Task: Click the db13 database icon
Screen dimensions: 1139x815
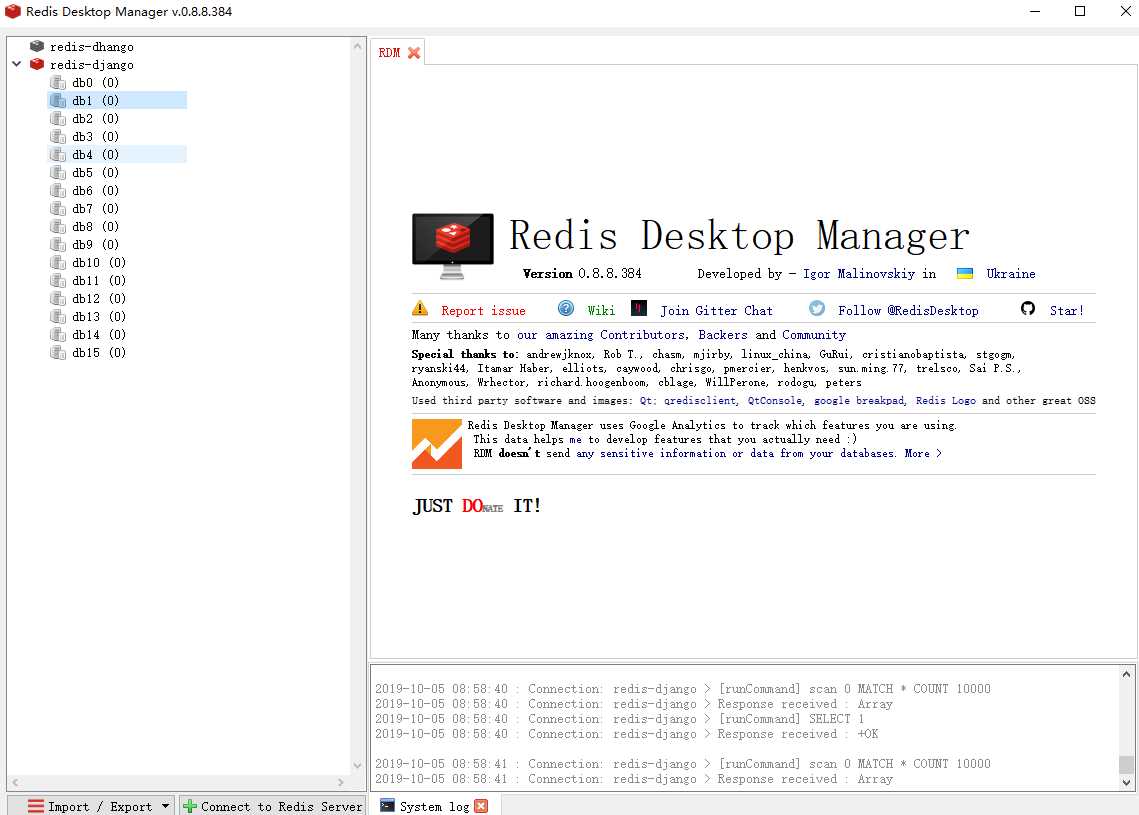Action: tap(58, 316)
